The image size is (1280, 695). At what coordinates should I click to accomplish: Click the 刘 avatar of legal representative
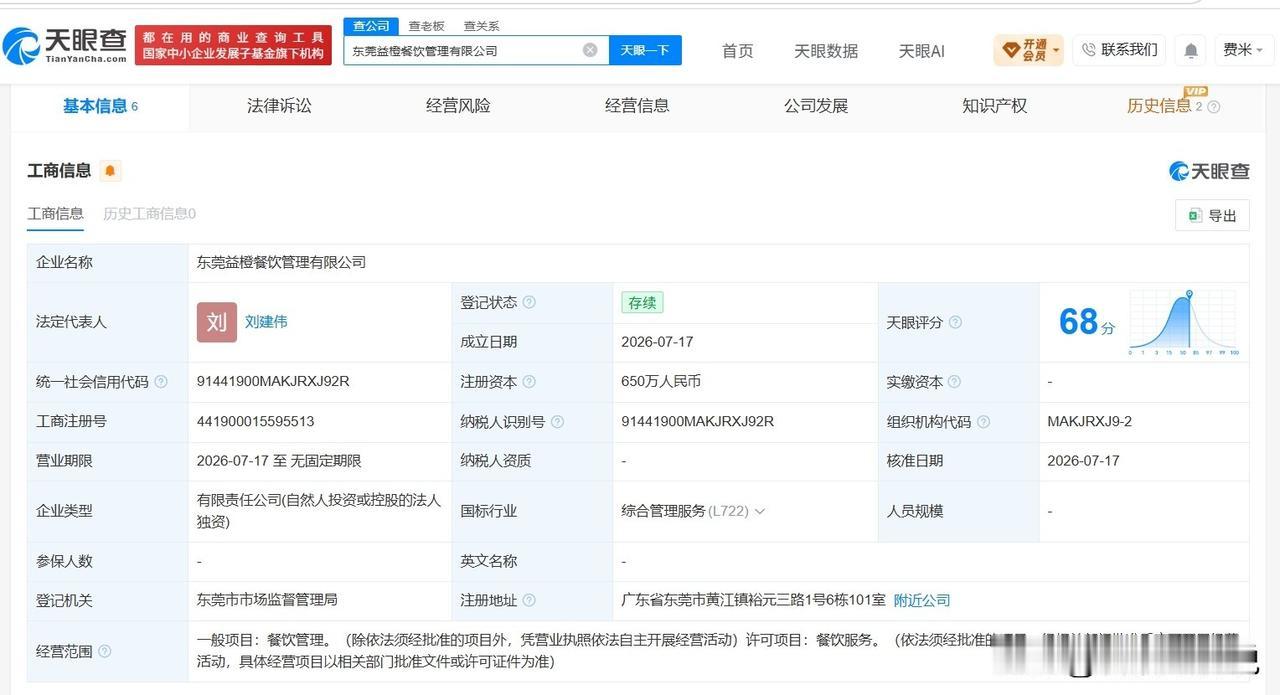(217, 322)
